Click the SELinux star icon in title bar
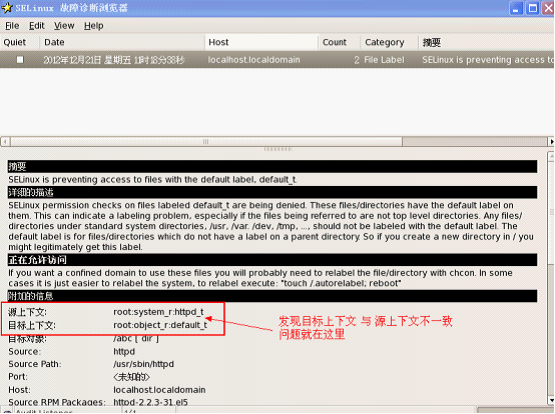Screen dimensions: 555x414 pyautogui.click(x=7, y=8)
